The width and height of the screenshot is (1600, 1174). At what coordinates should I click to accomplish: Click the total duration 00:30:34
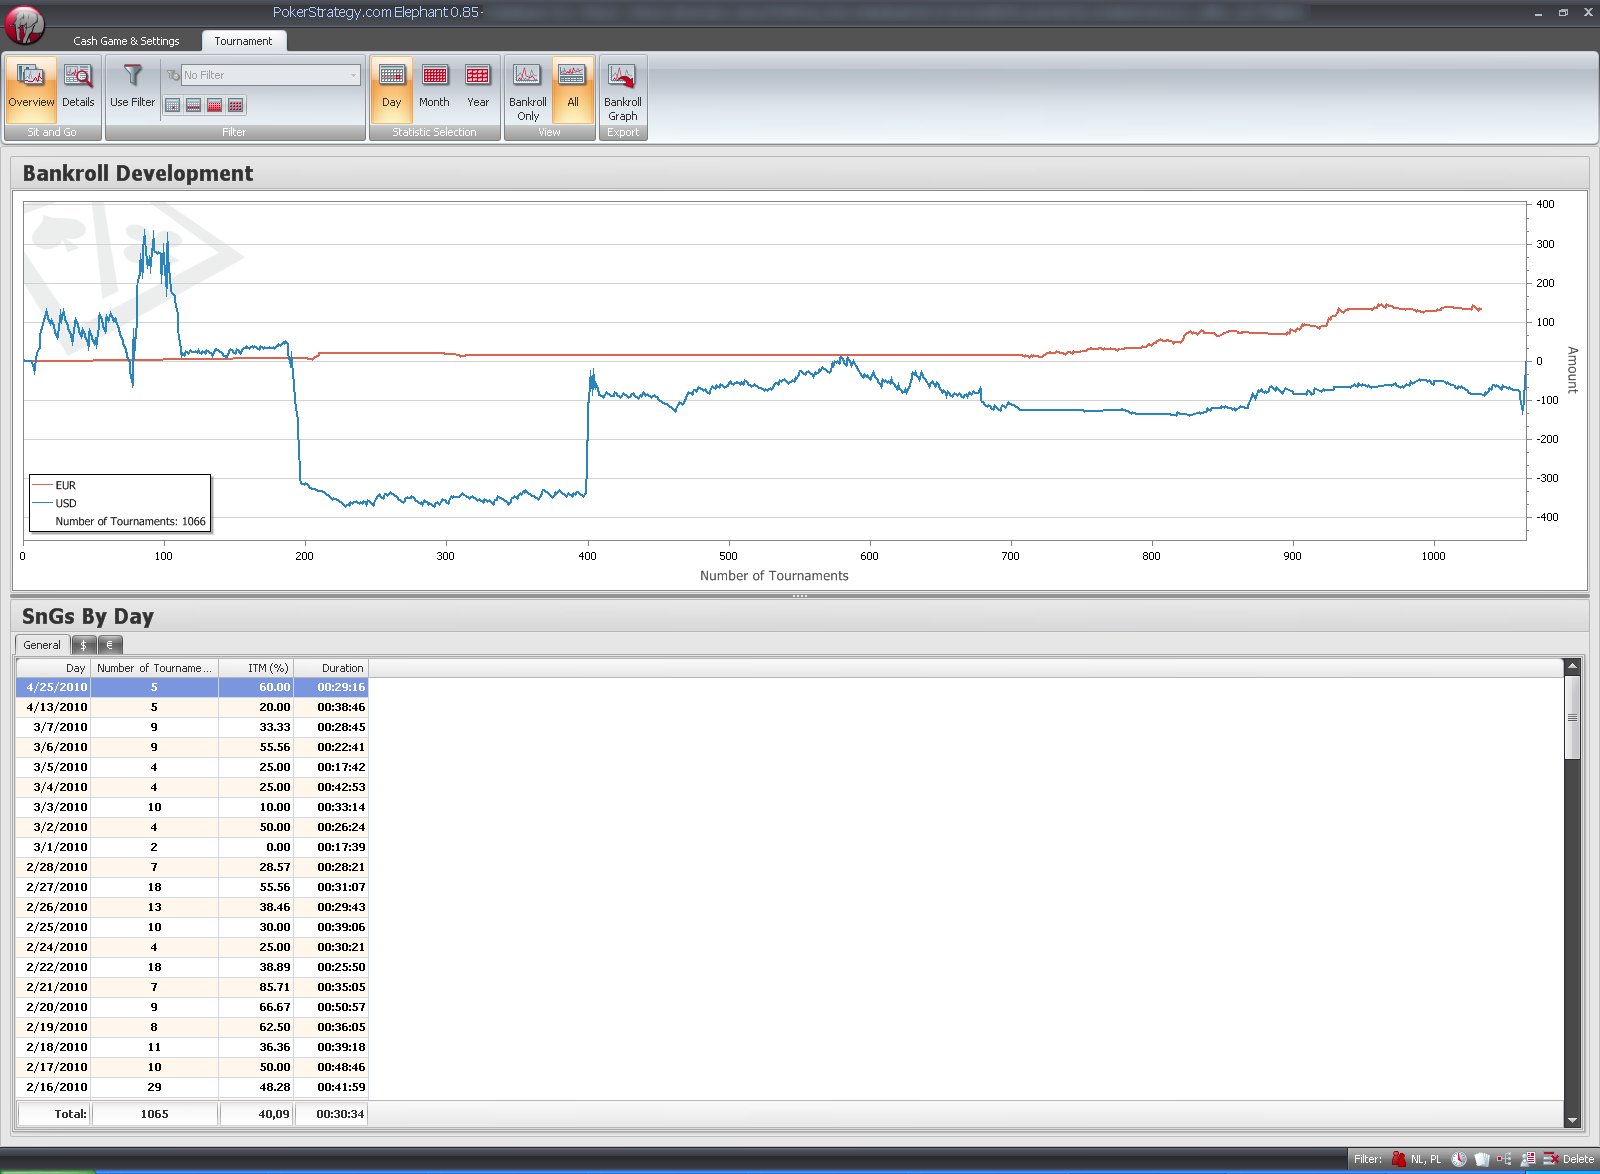tap(331, 1114)
